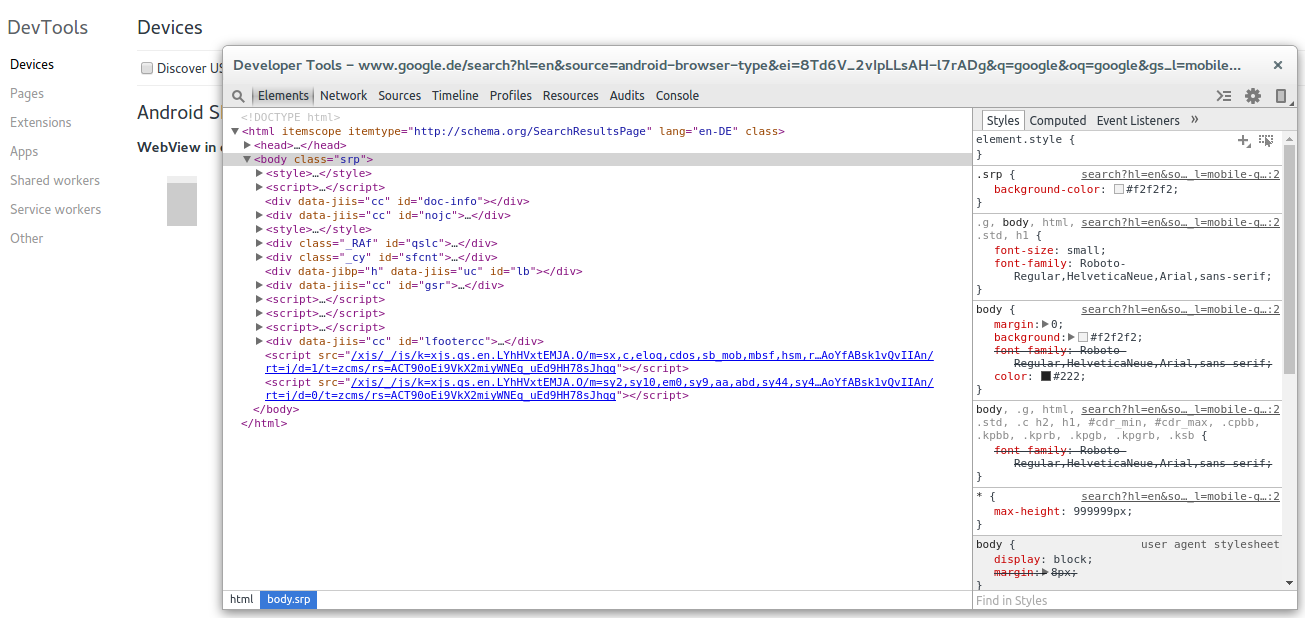Click display: block declaration
1305x618 pixels.
[x=1043, y=559]
